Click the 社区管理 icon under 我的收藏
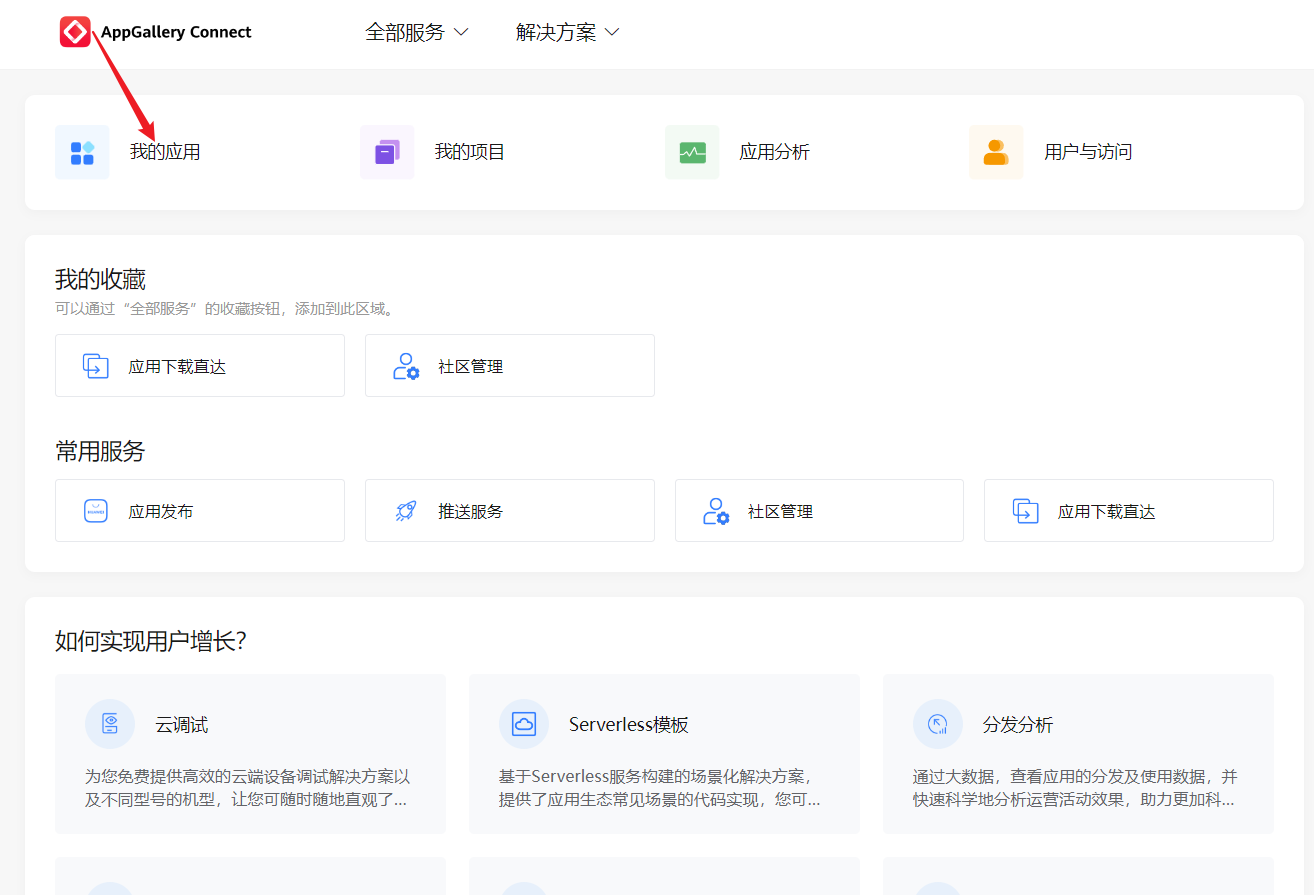This screenshot has width=1314, height=895. [405, 366]
